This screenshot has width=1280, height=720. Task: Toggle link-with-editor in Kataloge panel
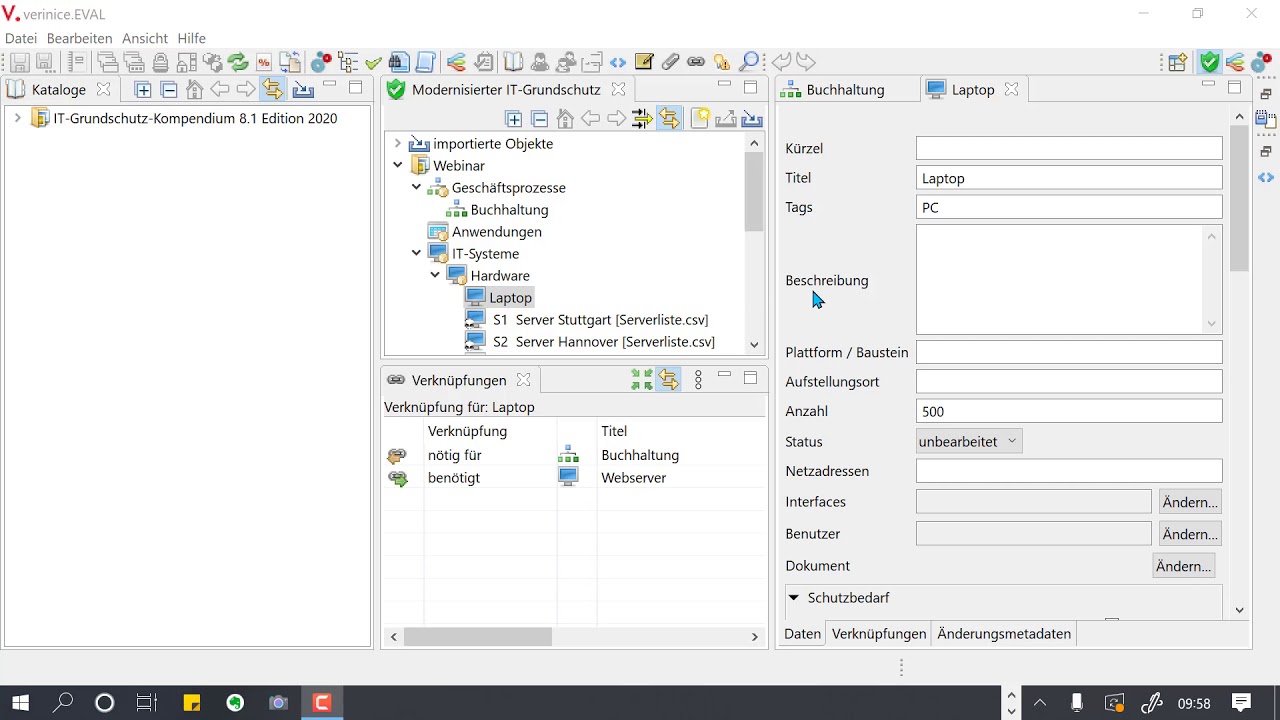272,90
